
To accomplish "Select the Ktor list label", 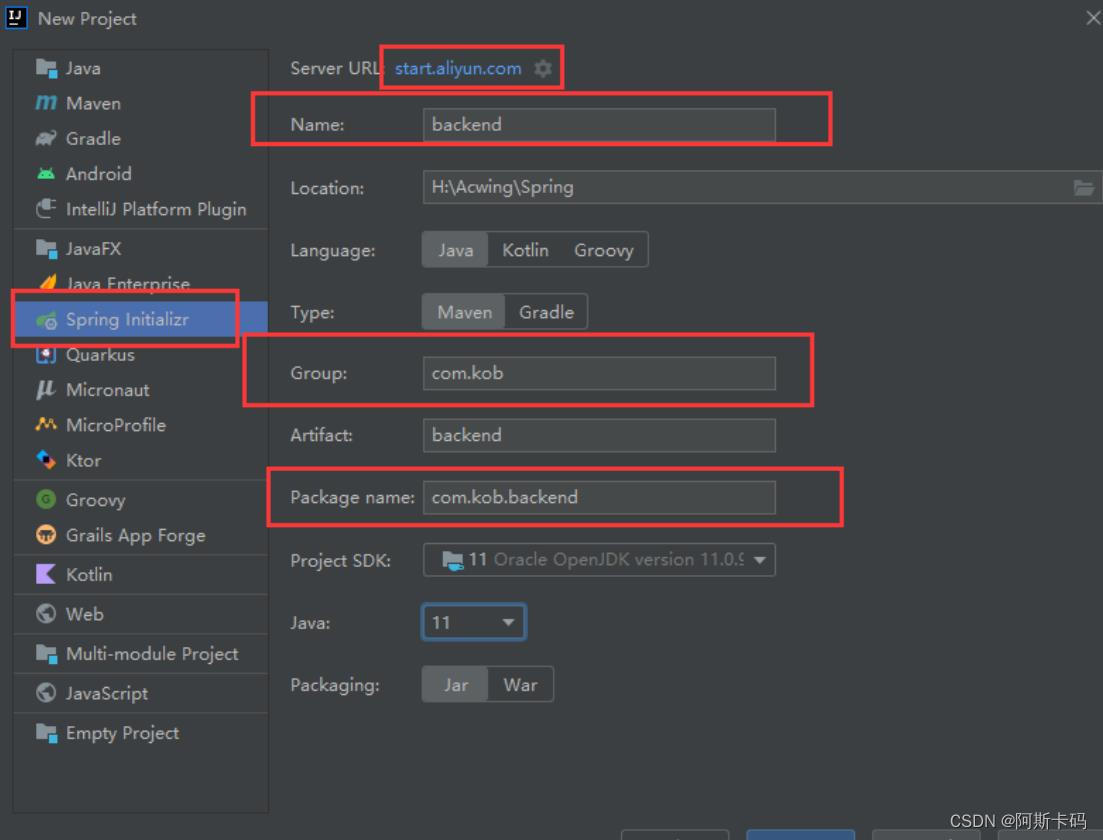I will tap(84, 460).
